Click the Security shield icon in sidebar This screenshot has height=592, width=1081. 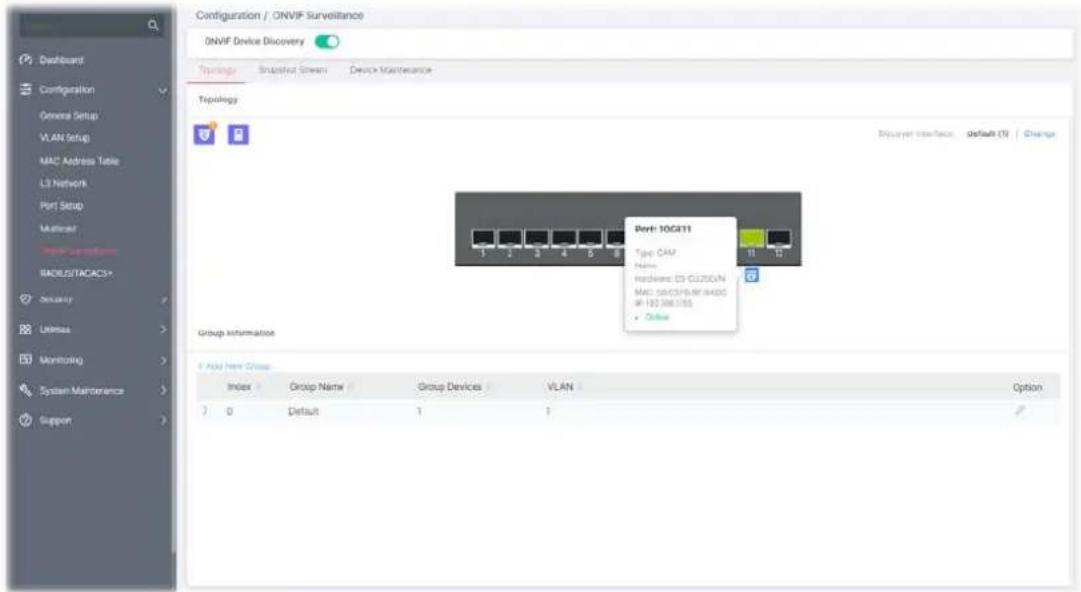(26, 299)
